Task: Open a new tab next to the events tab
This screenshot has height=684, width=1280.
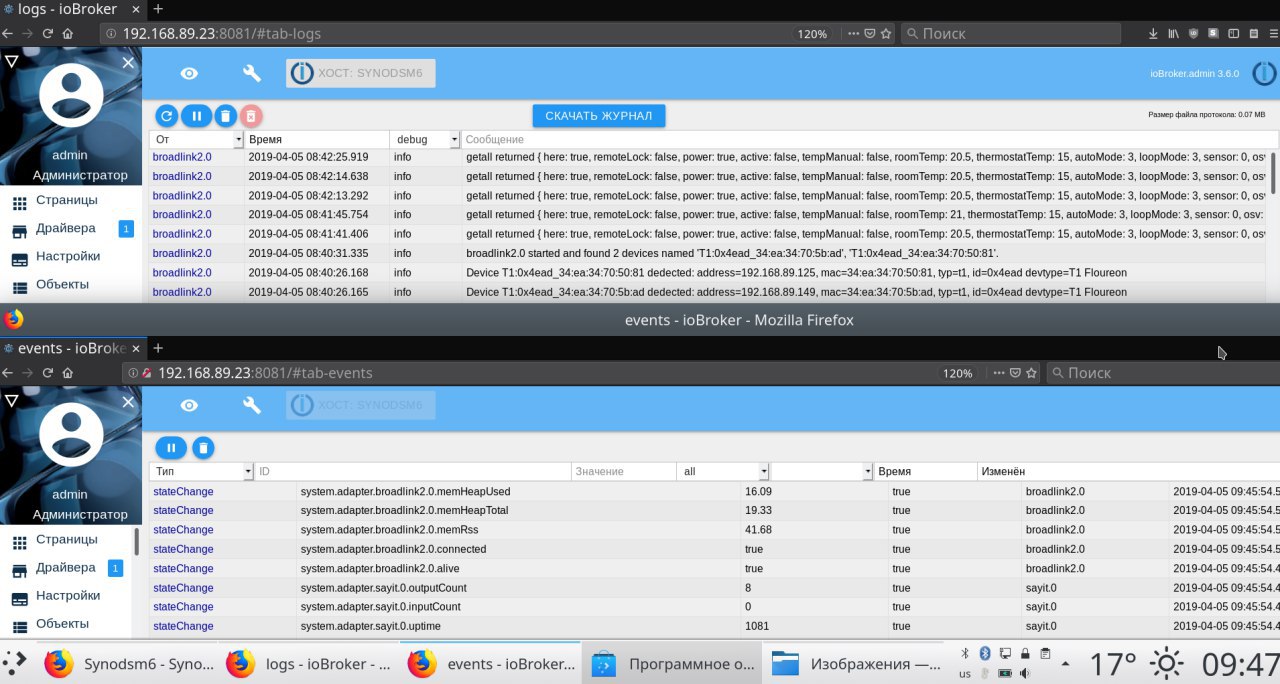Action: (158, 348)
